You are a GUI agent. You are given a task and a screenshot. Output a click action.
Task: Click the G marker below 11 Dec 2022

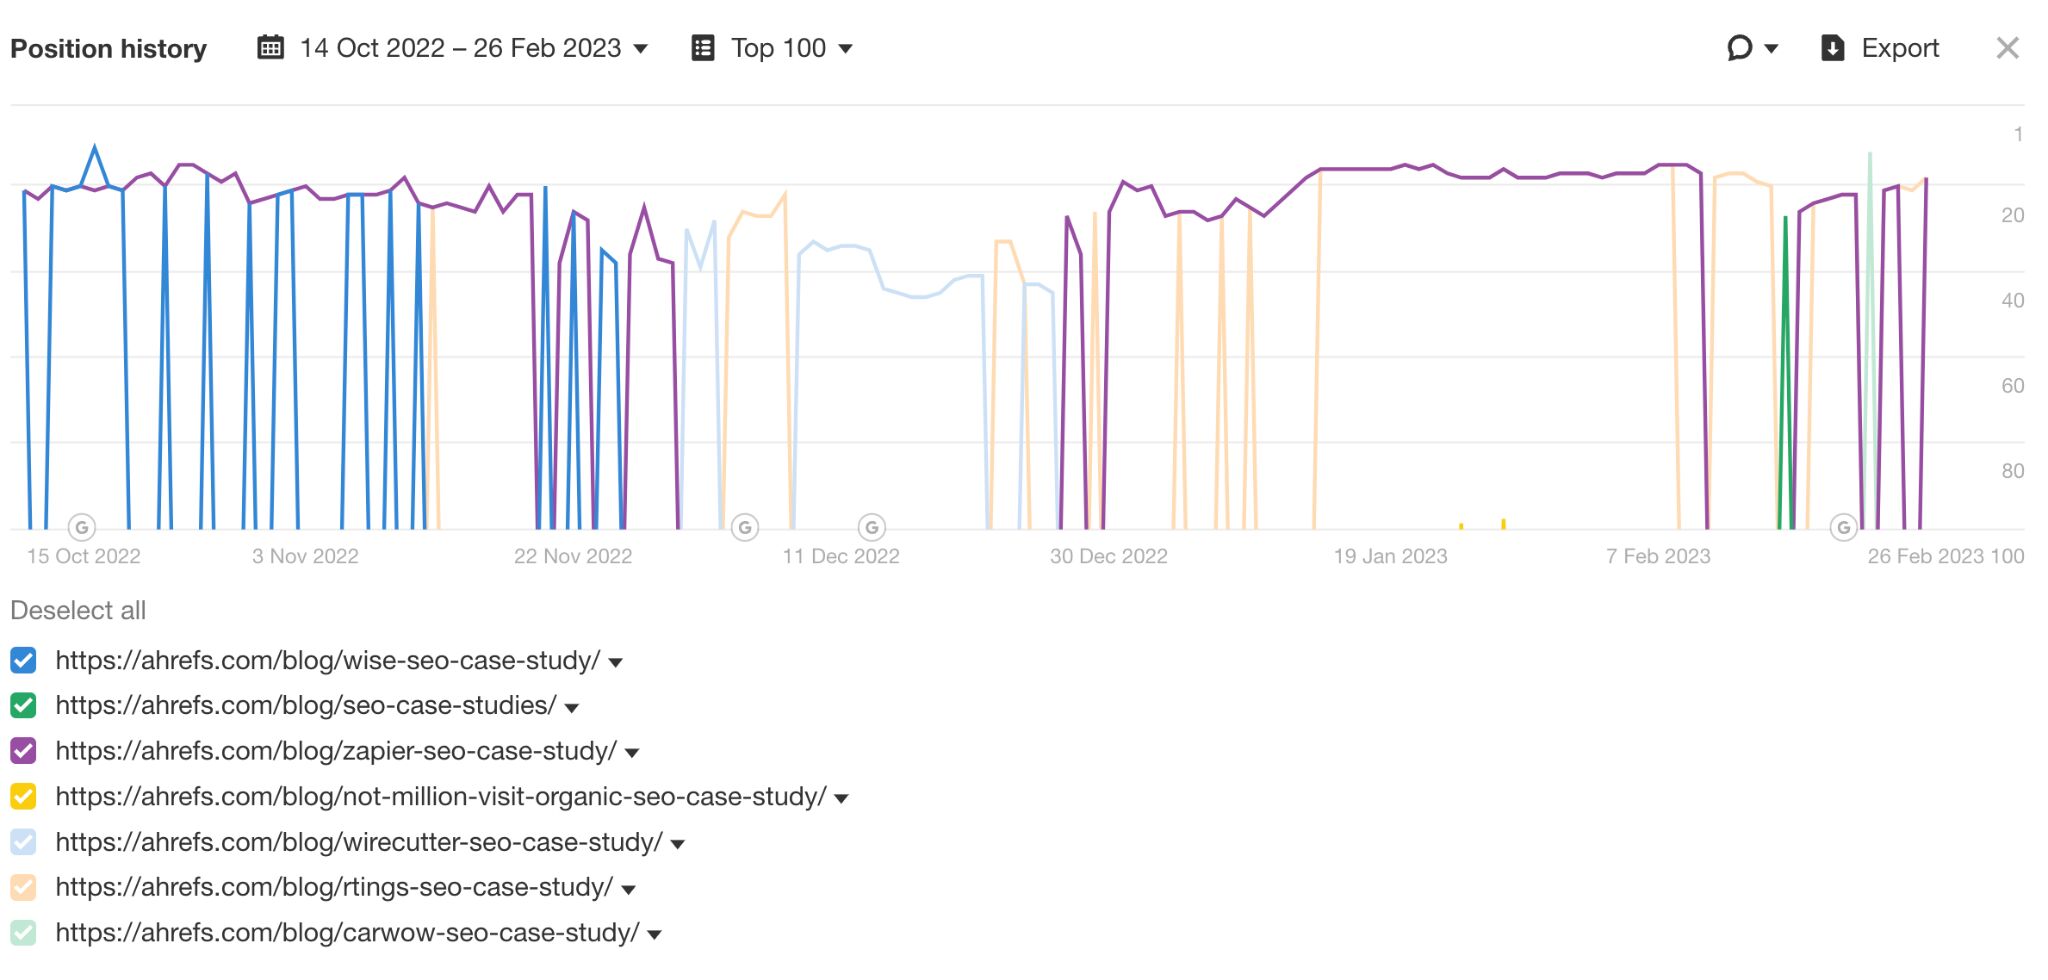pos(872,527)
